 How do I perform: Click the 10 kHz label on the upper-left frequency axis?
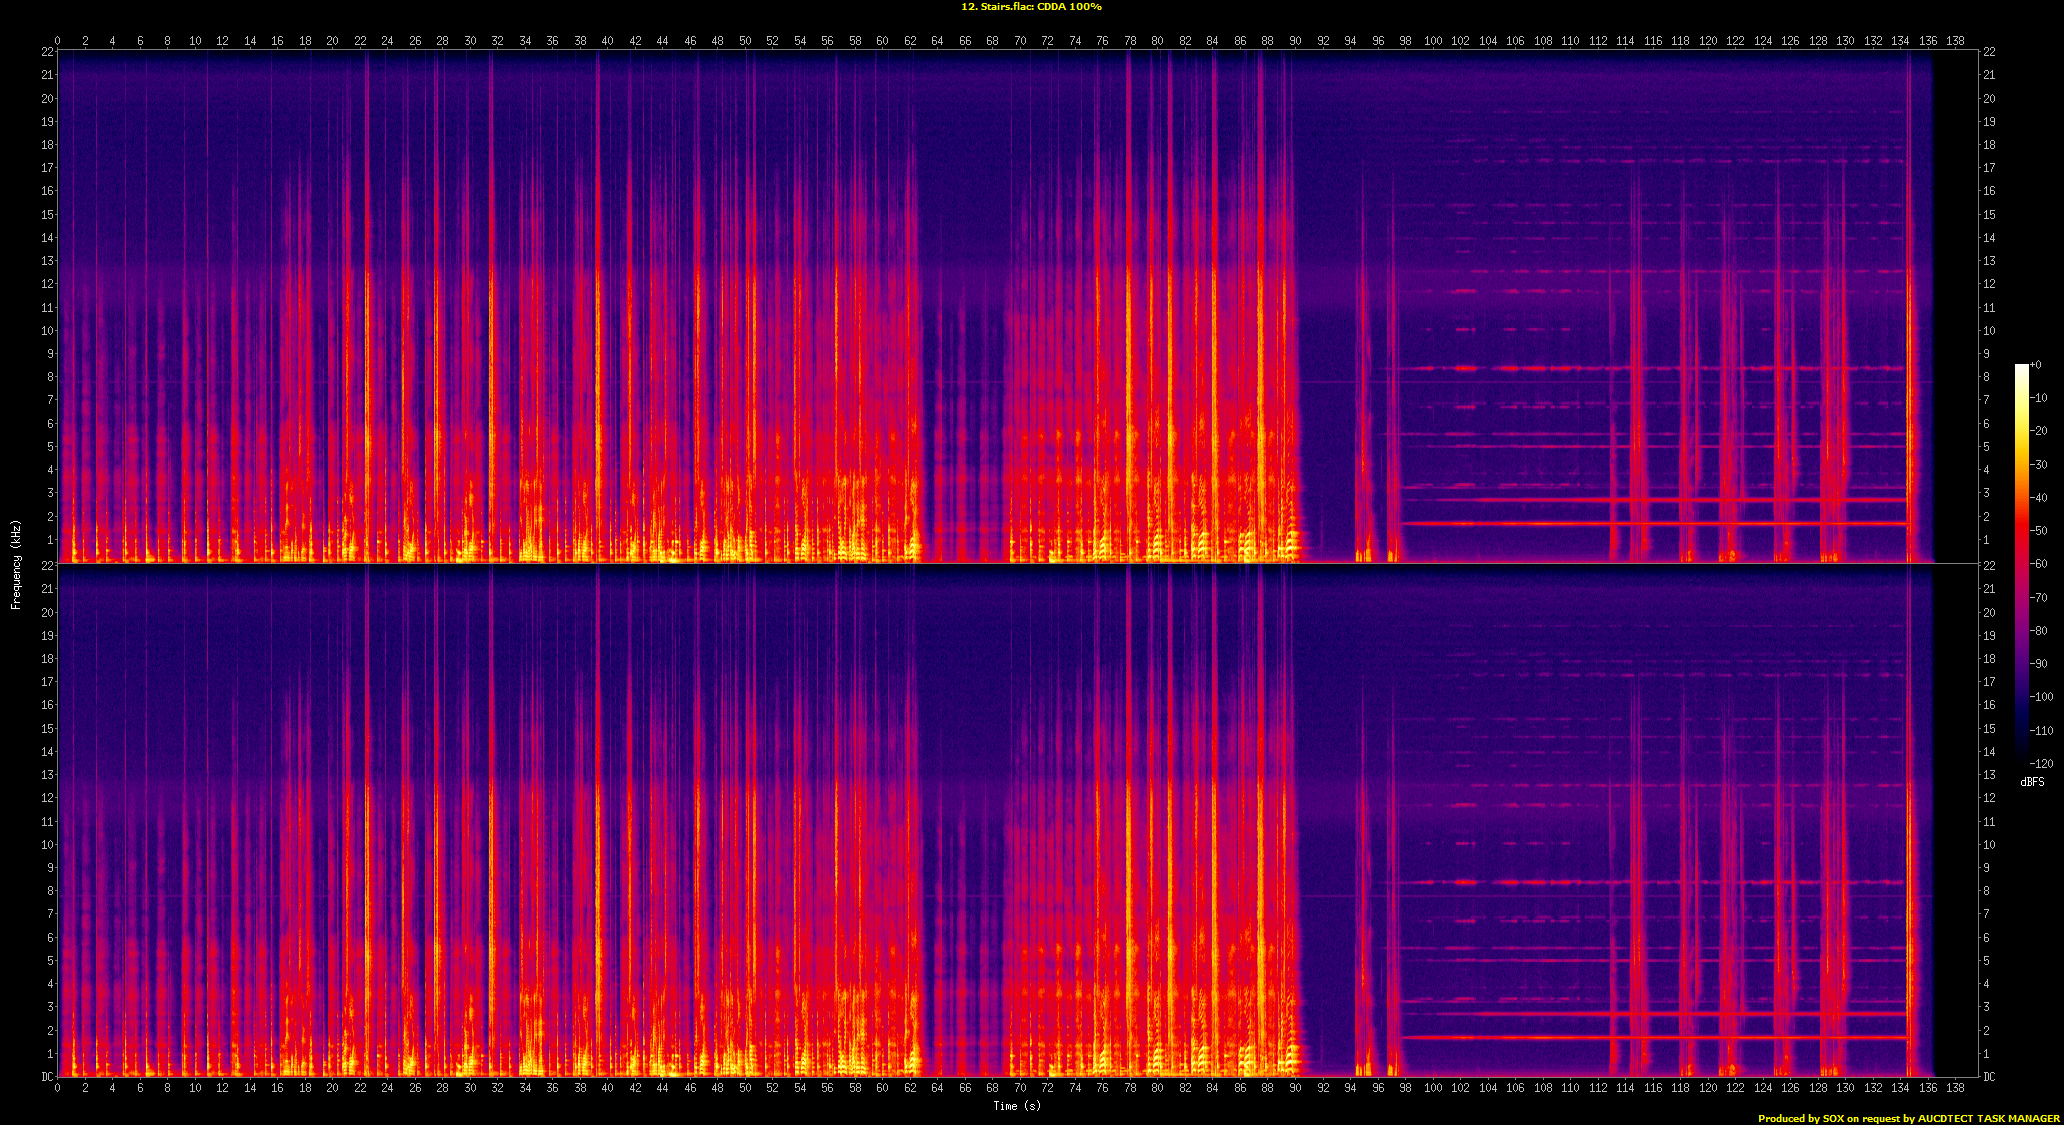coord(47,331)
